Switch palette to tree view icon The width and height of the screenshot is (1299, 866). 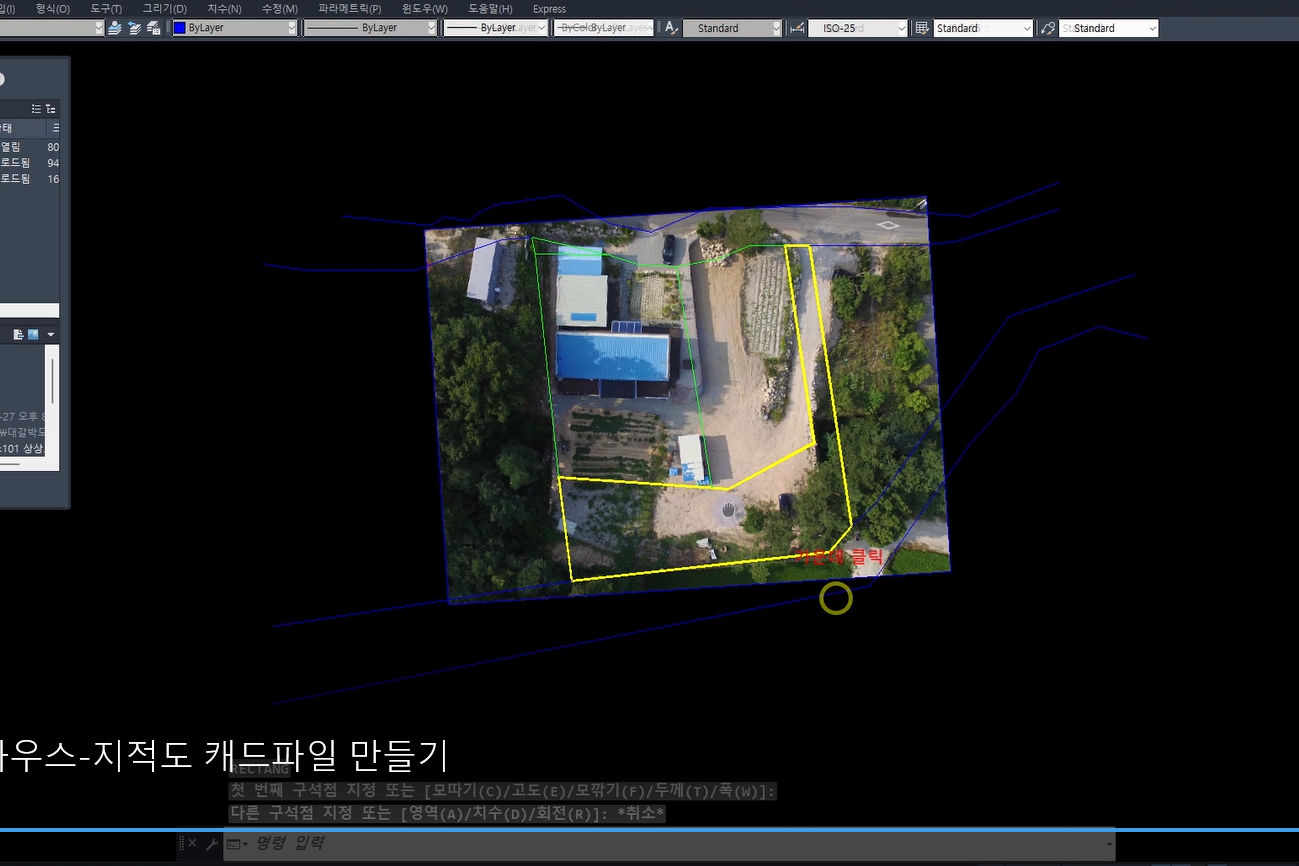(x=50, y=108)
